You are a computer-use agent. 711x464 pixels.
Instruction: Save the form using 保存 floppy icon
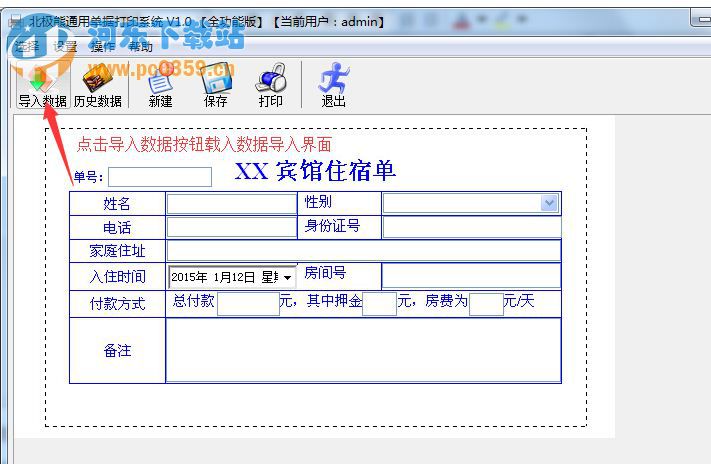216,85
